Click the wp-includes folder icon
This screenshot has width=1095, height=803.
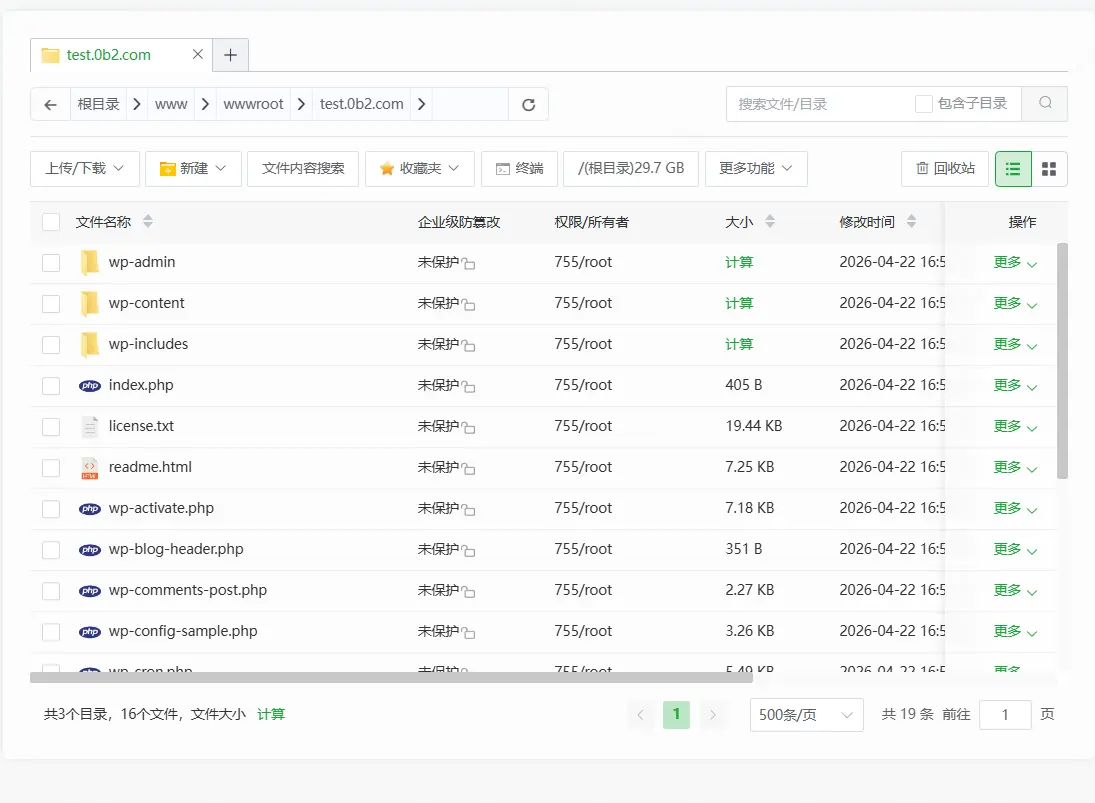tap(89, 345)
